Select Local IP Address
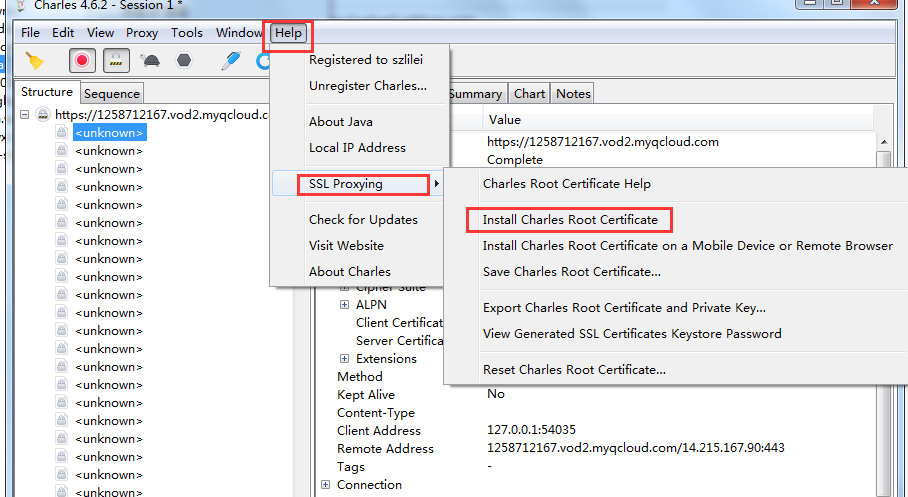Viewport: 908px width, 497px height. 357,148
